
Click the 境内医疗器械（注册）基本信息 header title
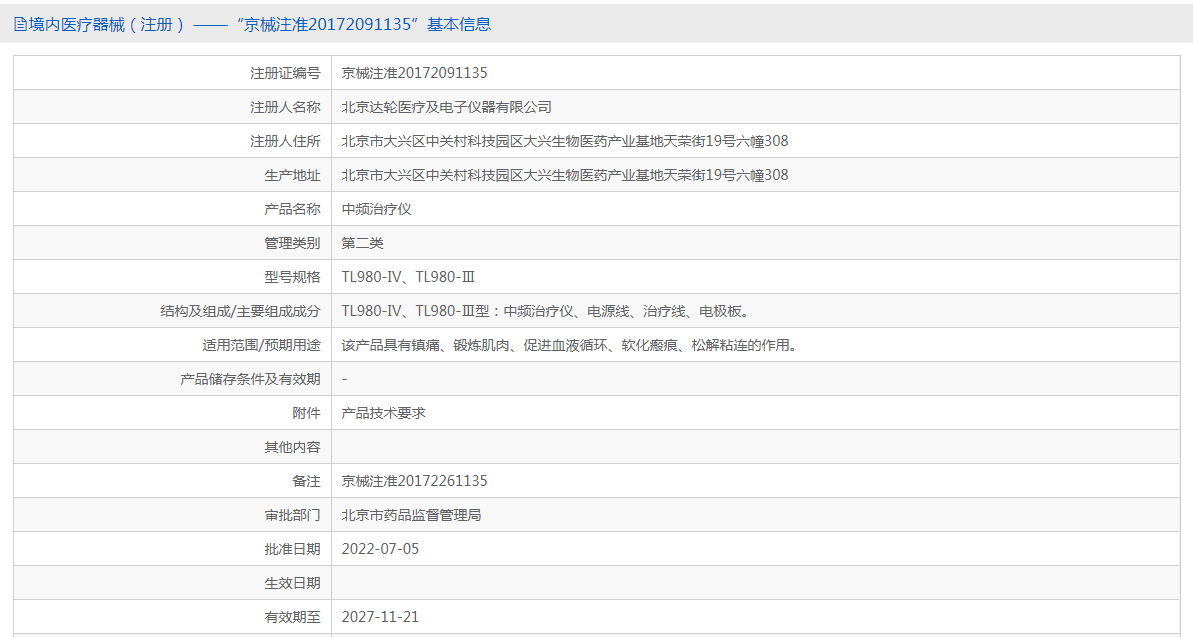pos(260,24)
